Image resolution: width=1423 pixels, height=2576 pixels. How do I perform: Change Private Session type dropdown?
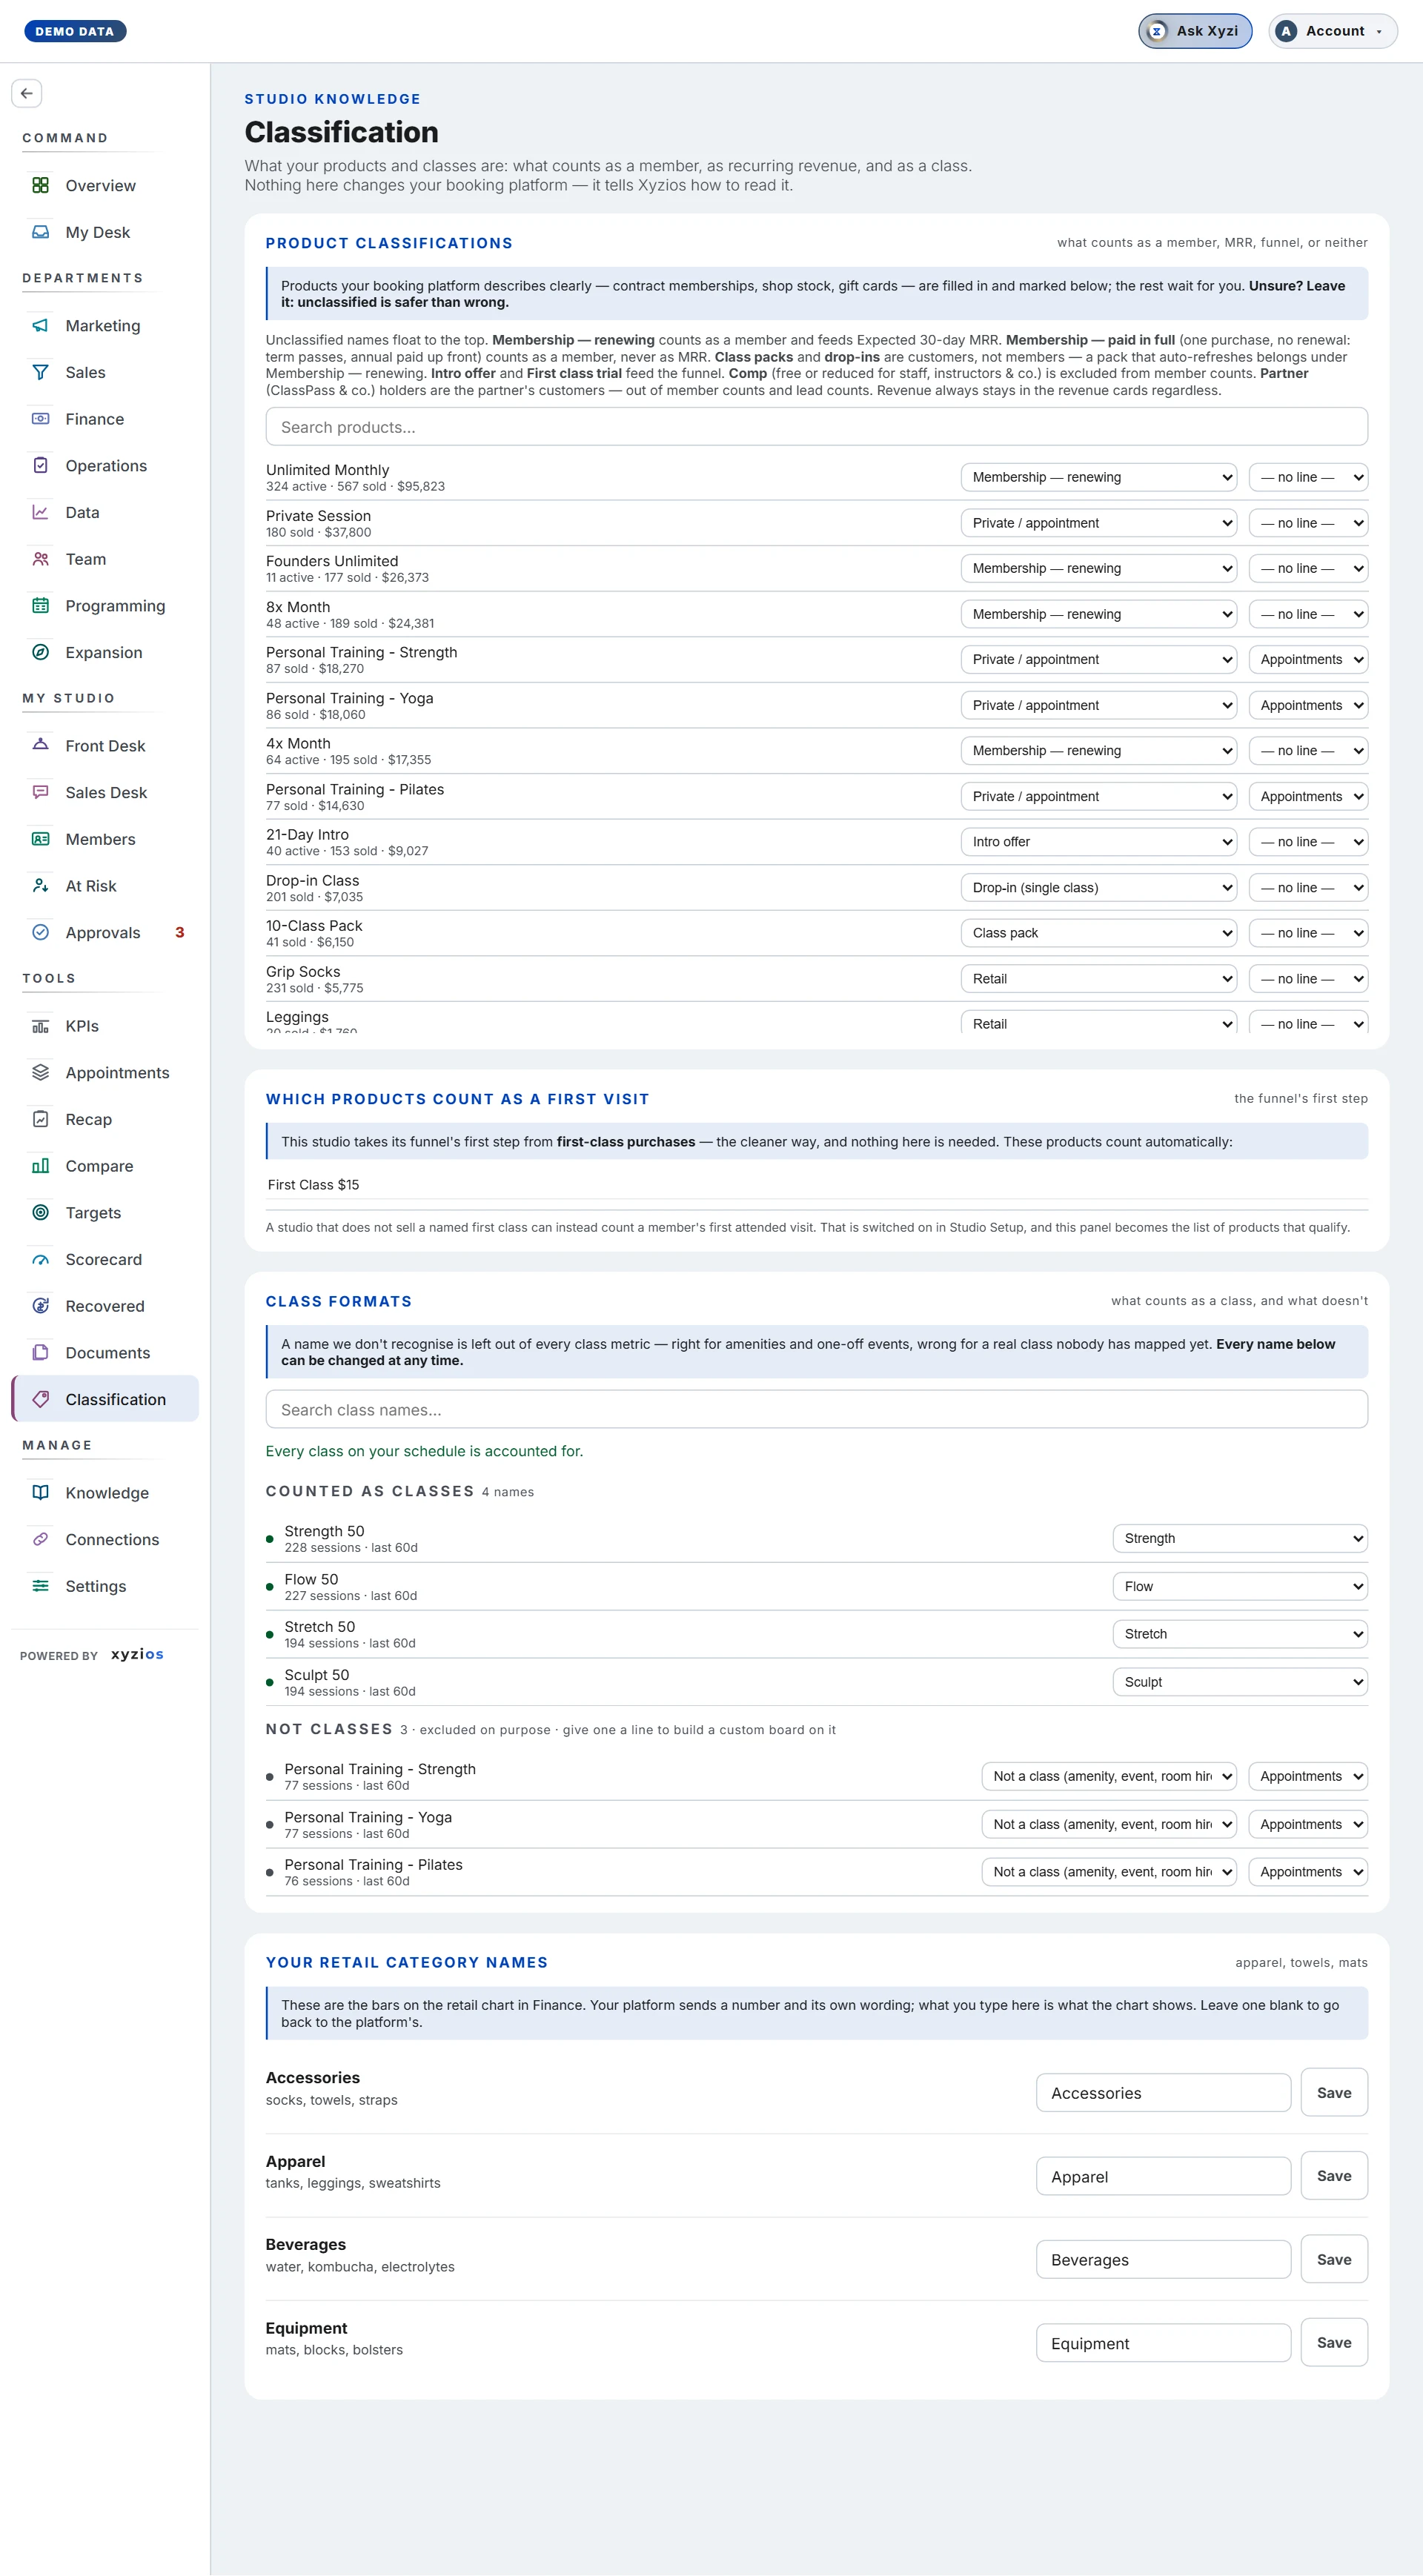point(1098,523)
